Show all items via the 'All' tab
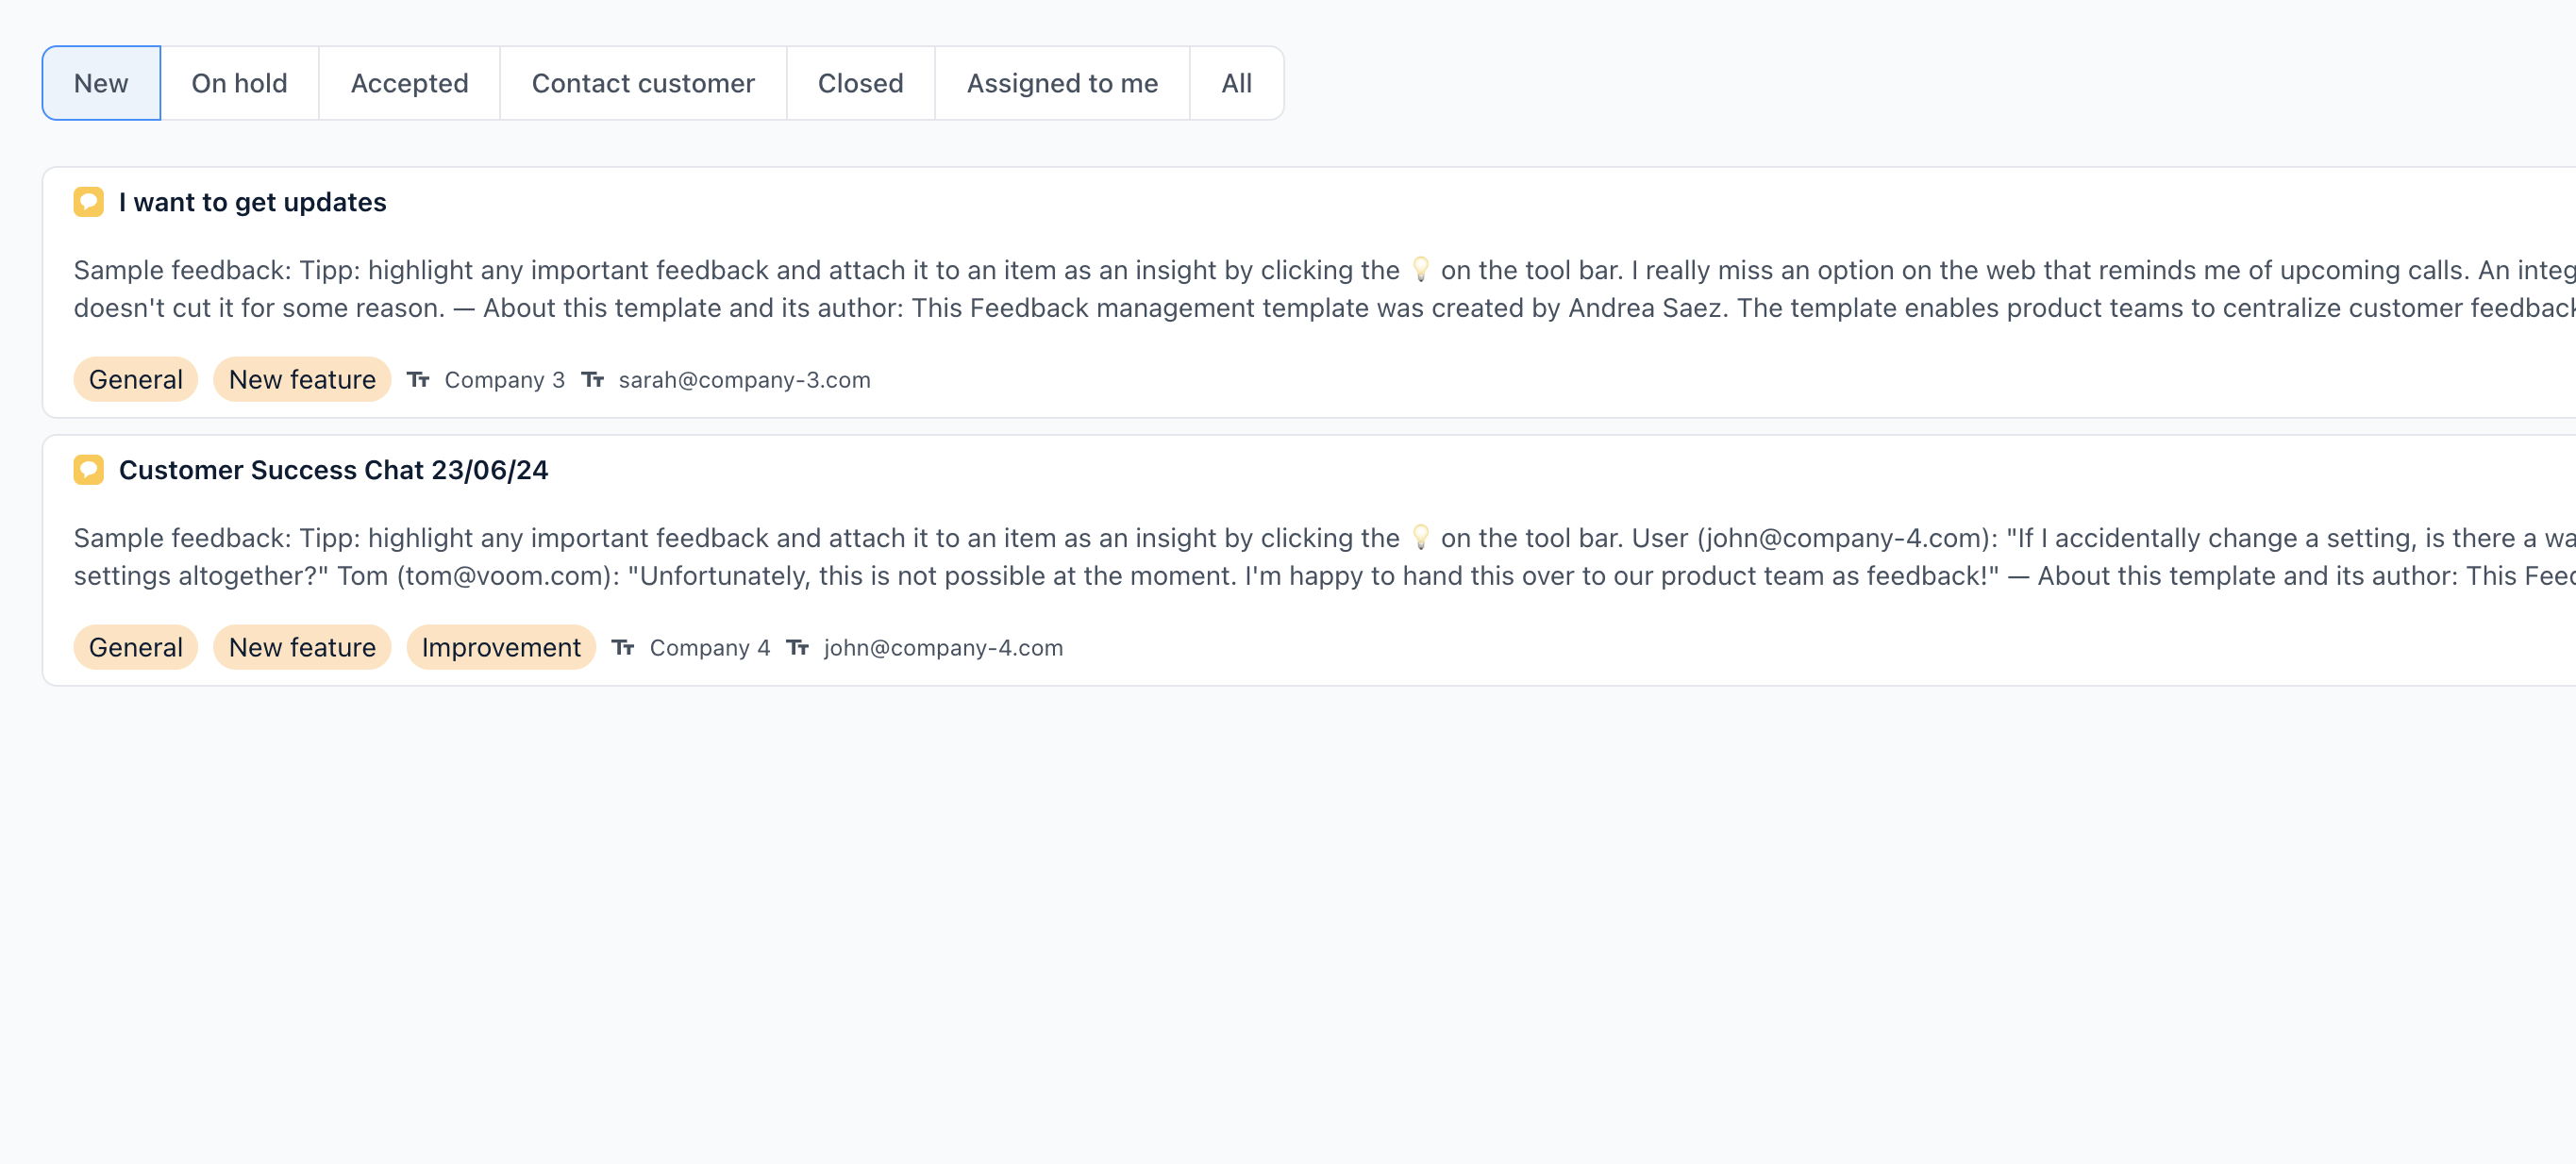This screenshot has height=1164, width=2576. [1236, 83]
